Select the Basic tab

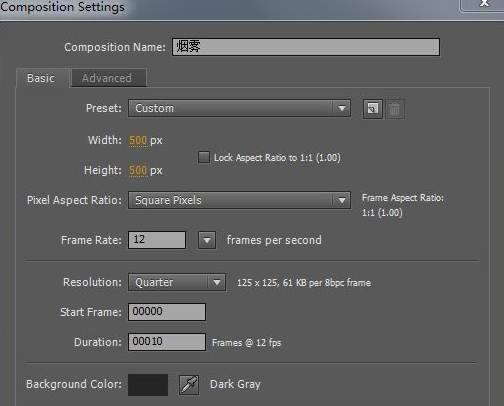pyautogui.click(x=42, y=78)
